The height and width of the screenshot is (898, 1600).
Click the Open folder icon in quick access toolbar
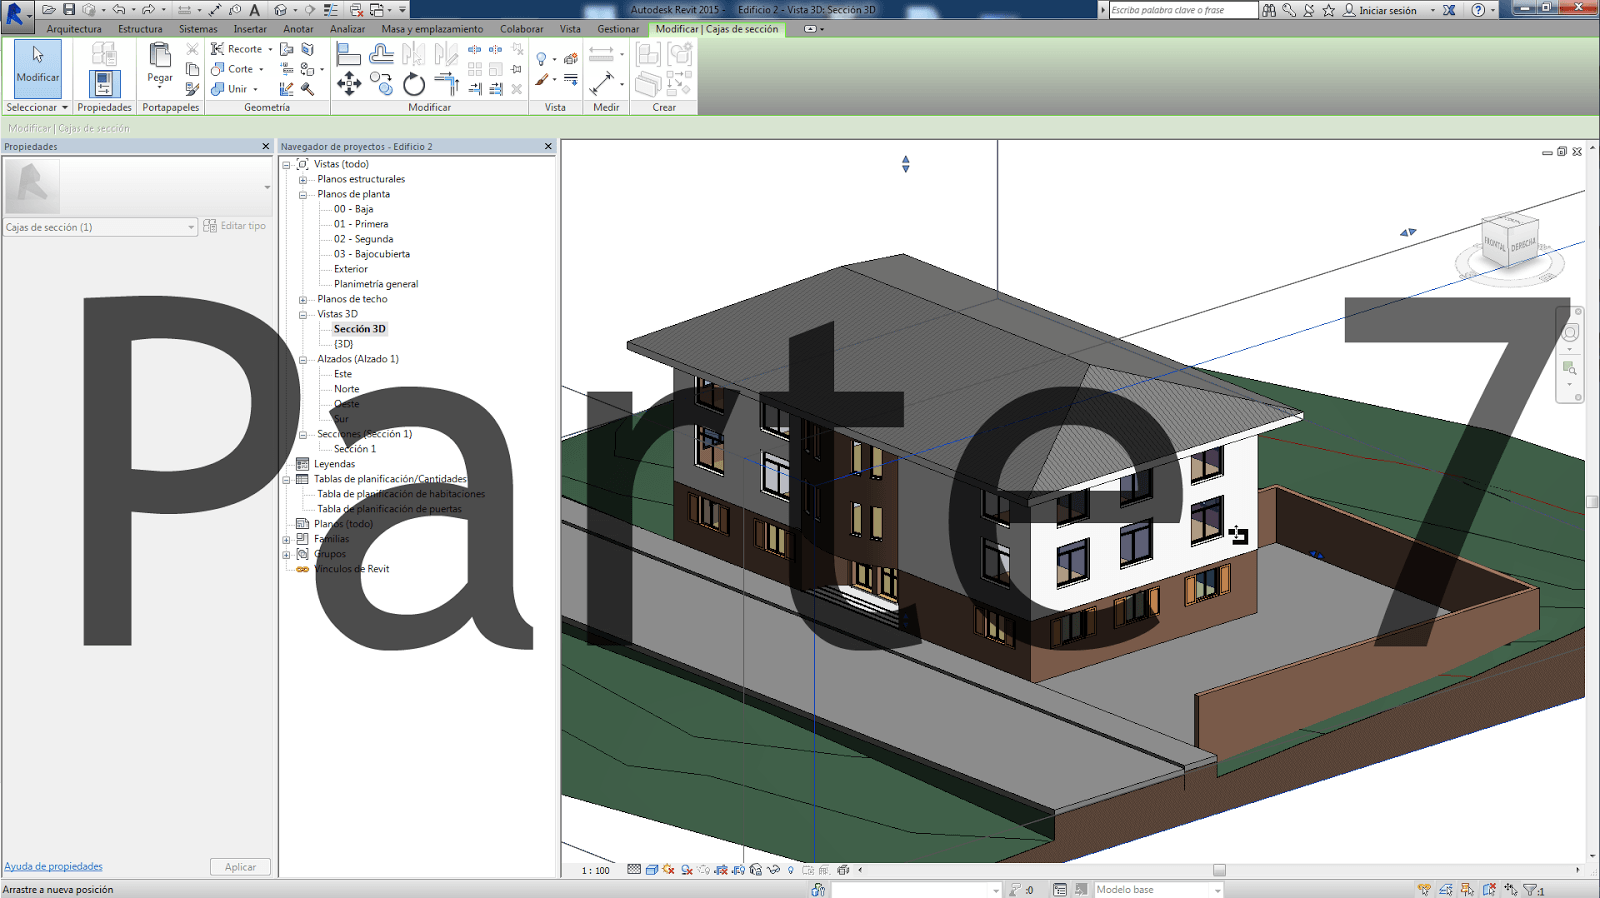tap(48, 10)
